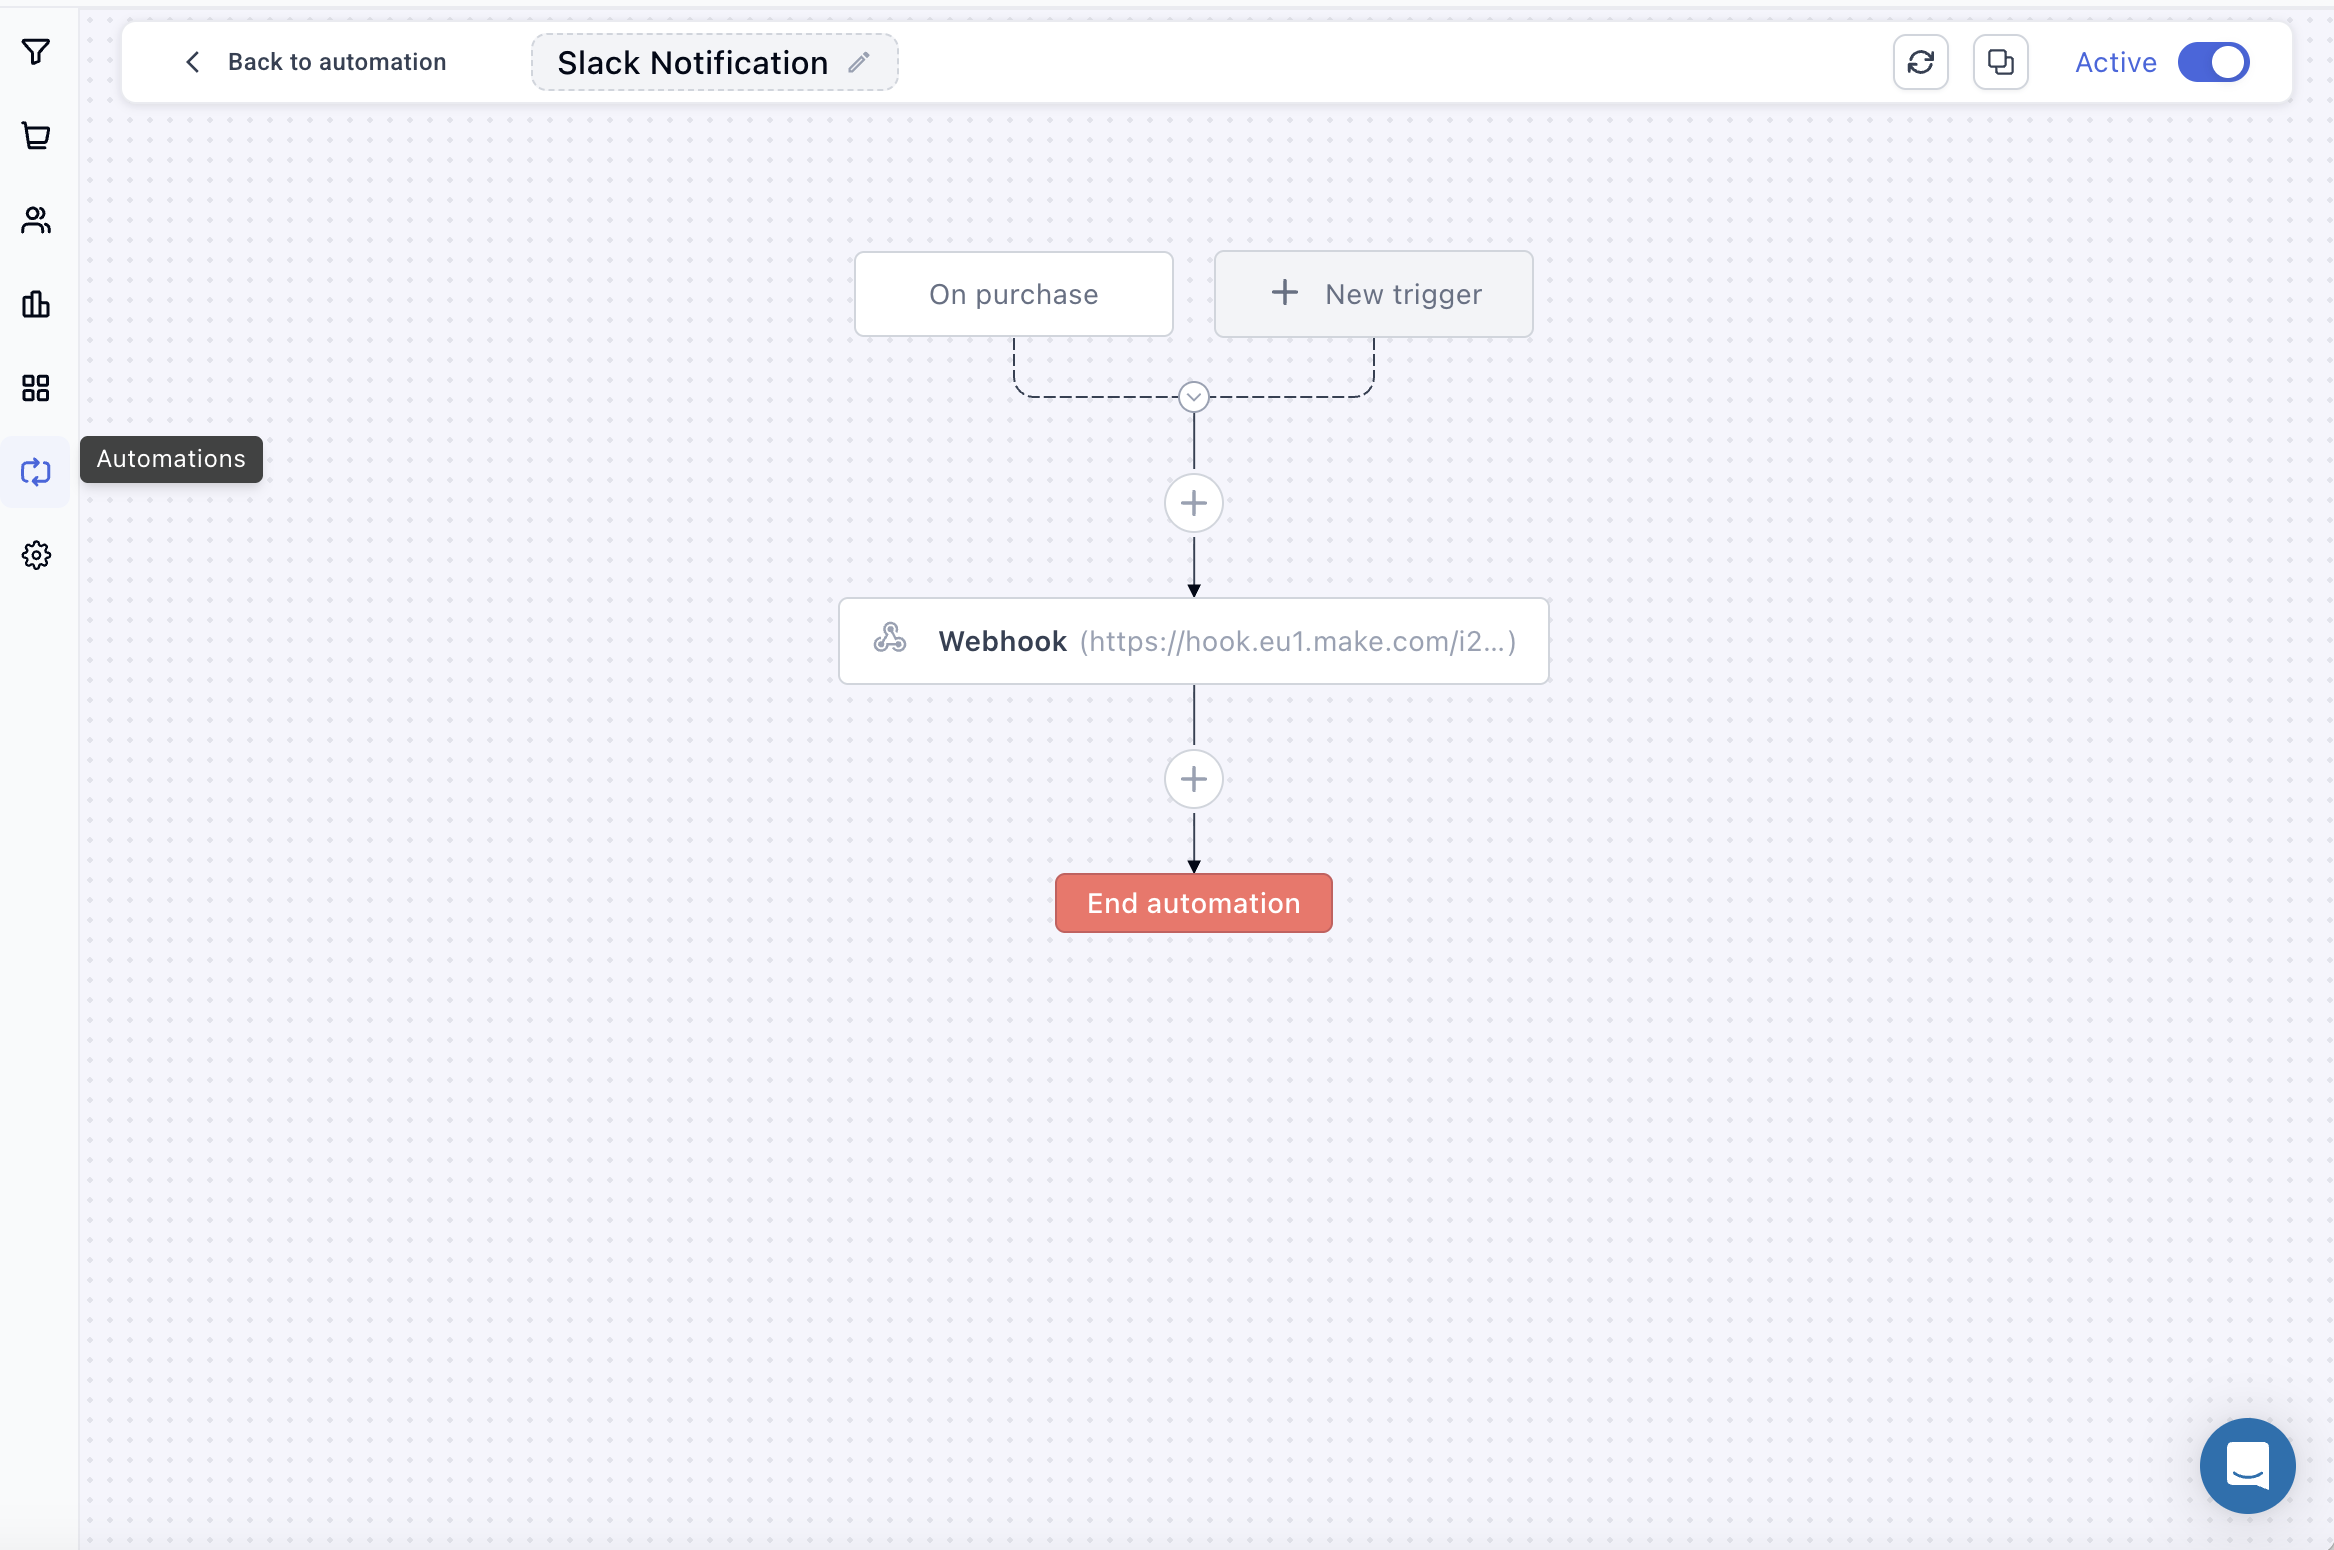The width and height of the screenshot is (2334, 1550).
Task: Open the settings gear icon
Action: coord(36,555)
